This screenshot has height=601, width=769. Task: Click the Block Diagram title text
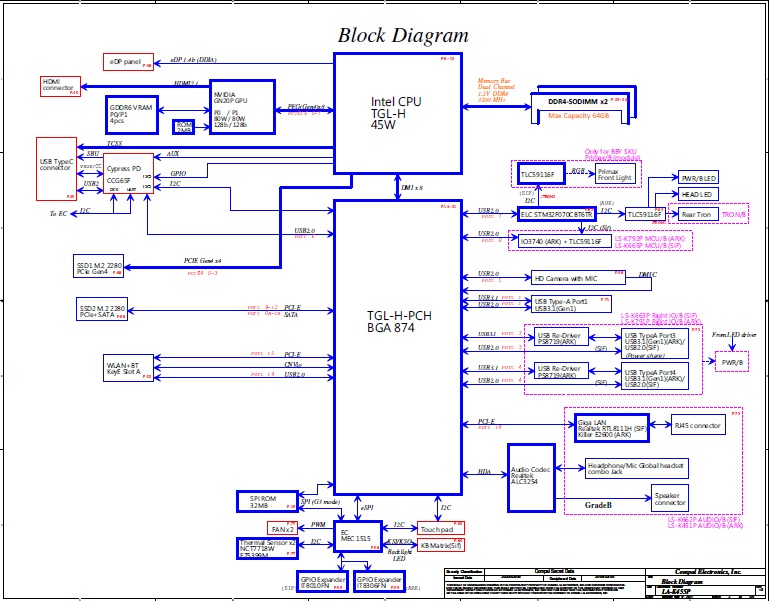click(x=402, y=35)
